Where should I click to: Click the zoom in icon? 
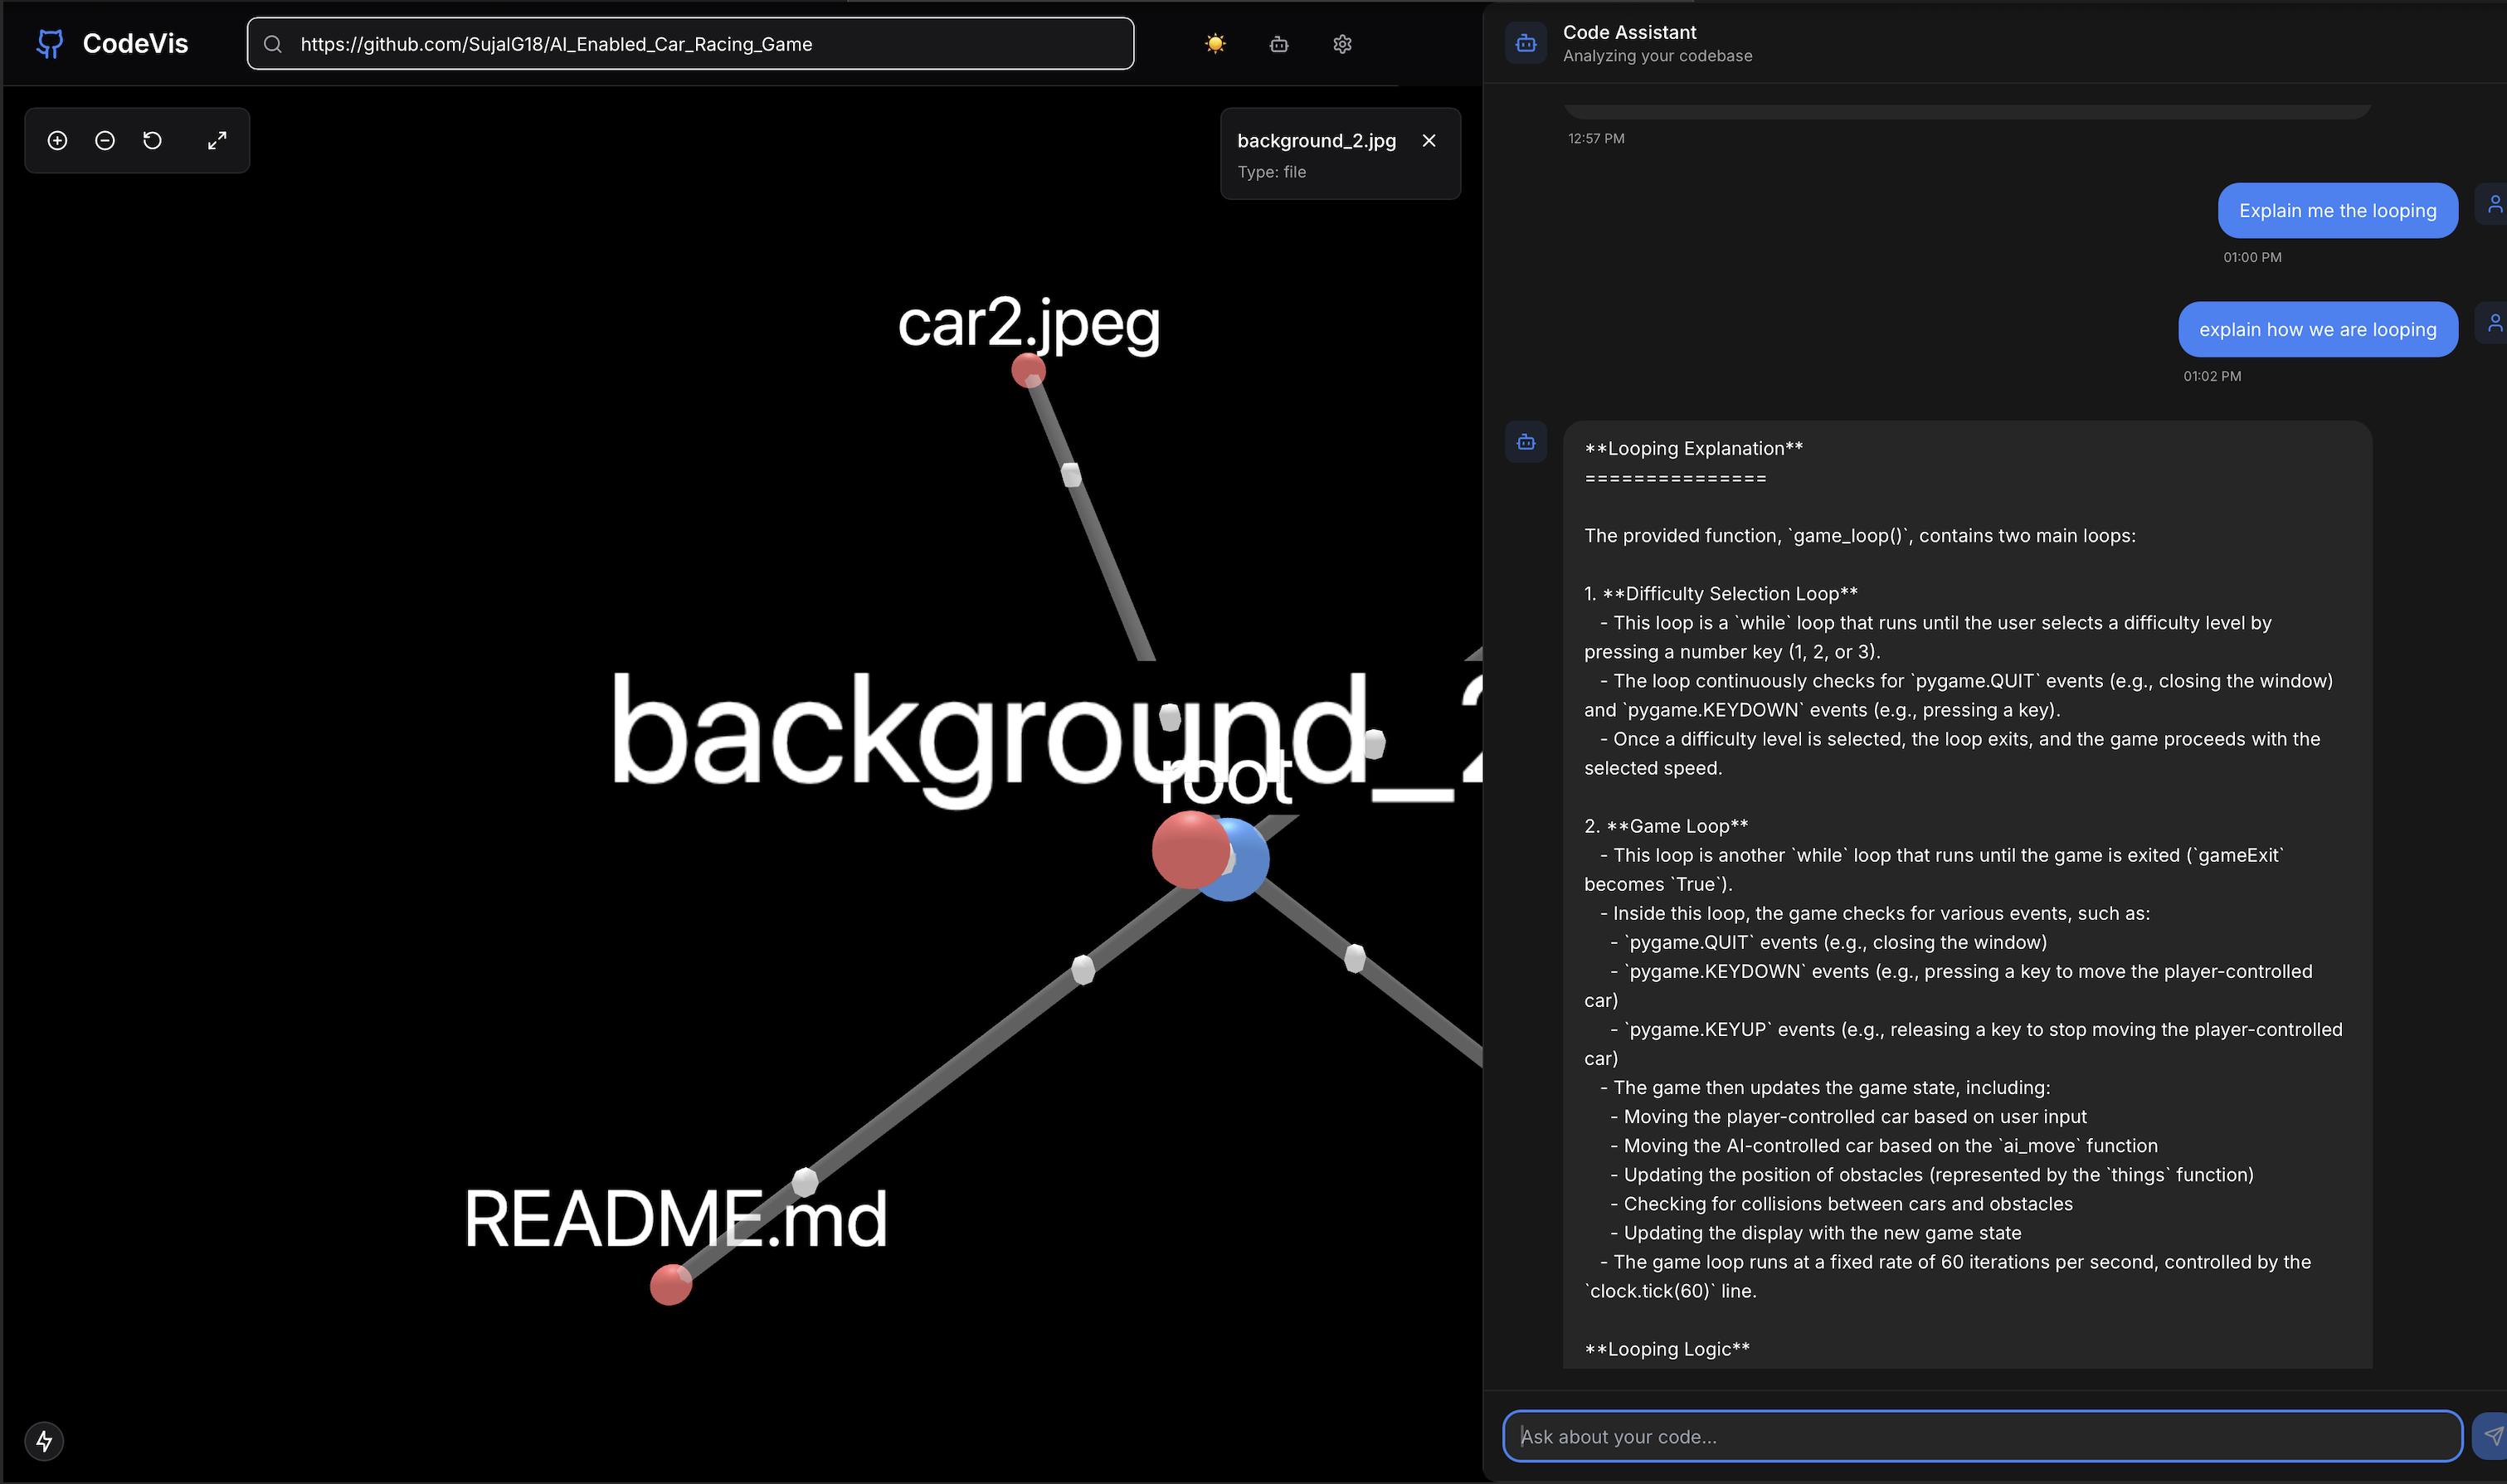57,141
